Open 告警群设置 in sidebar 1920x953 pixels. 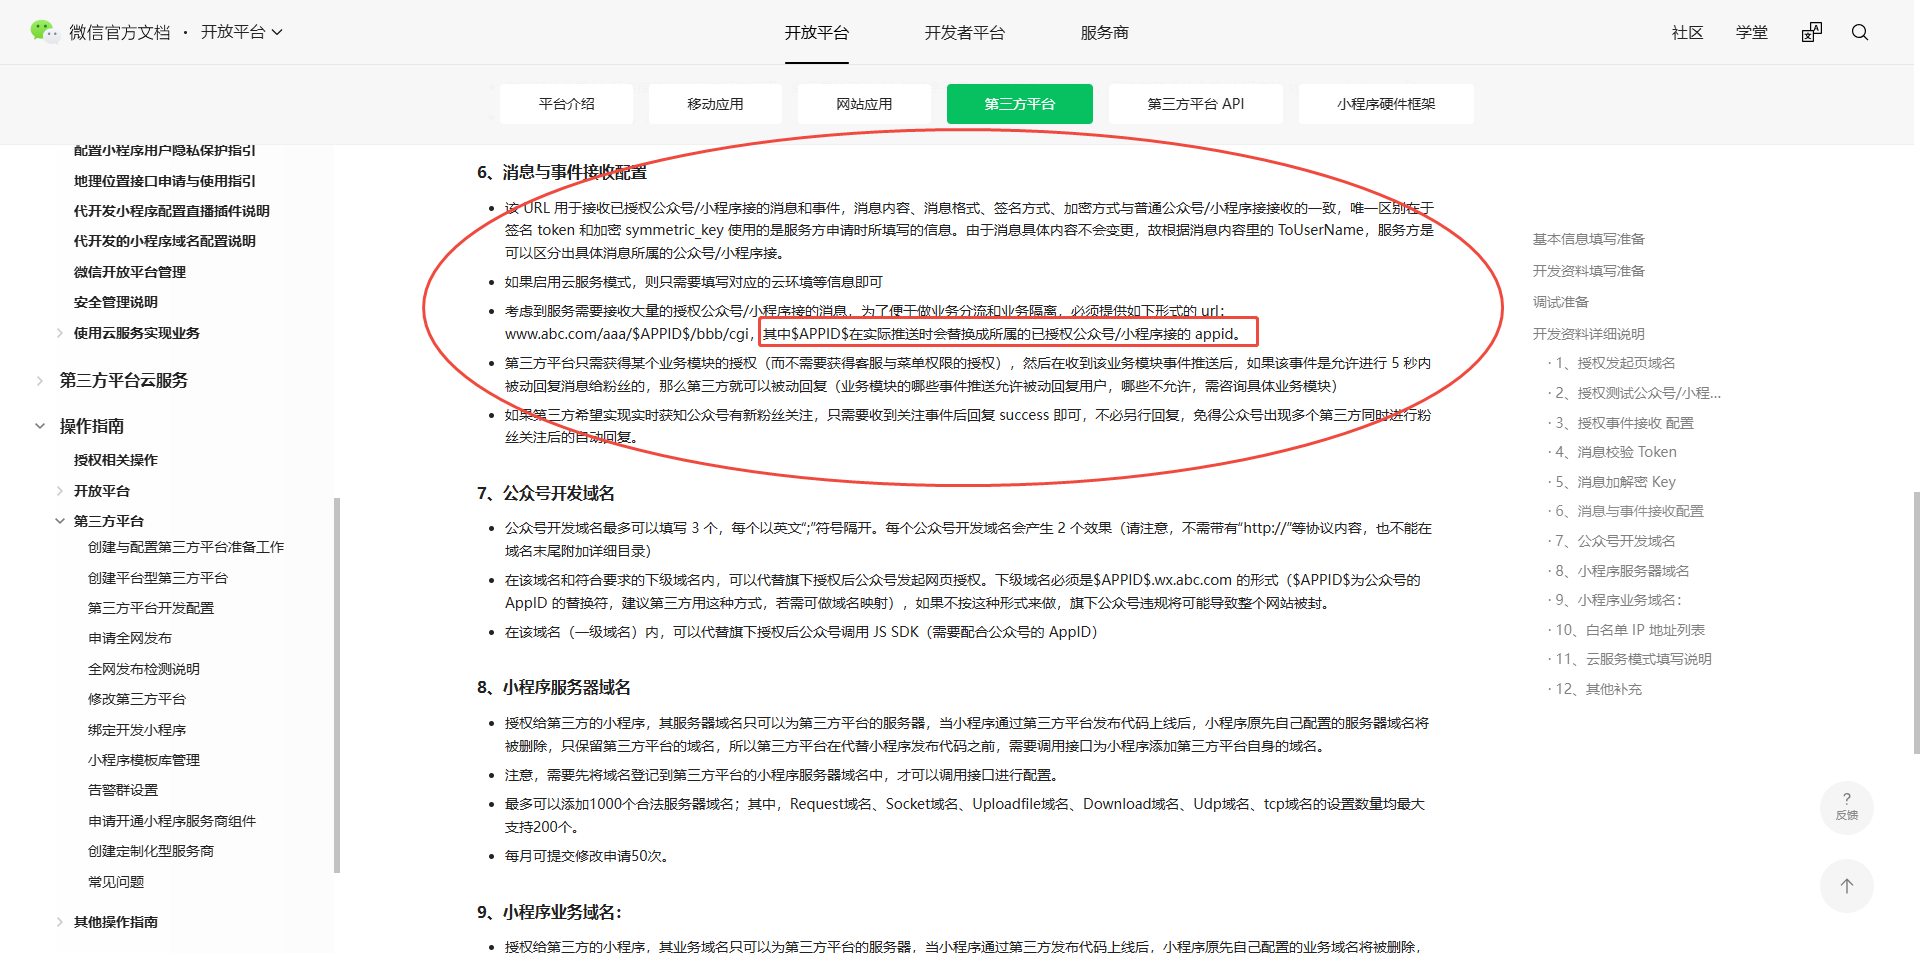[x=123, y=790]
